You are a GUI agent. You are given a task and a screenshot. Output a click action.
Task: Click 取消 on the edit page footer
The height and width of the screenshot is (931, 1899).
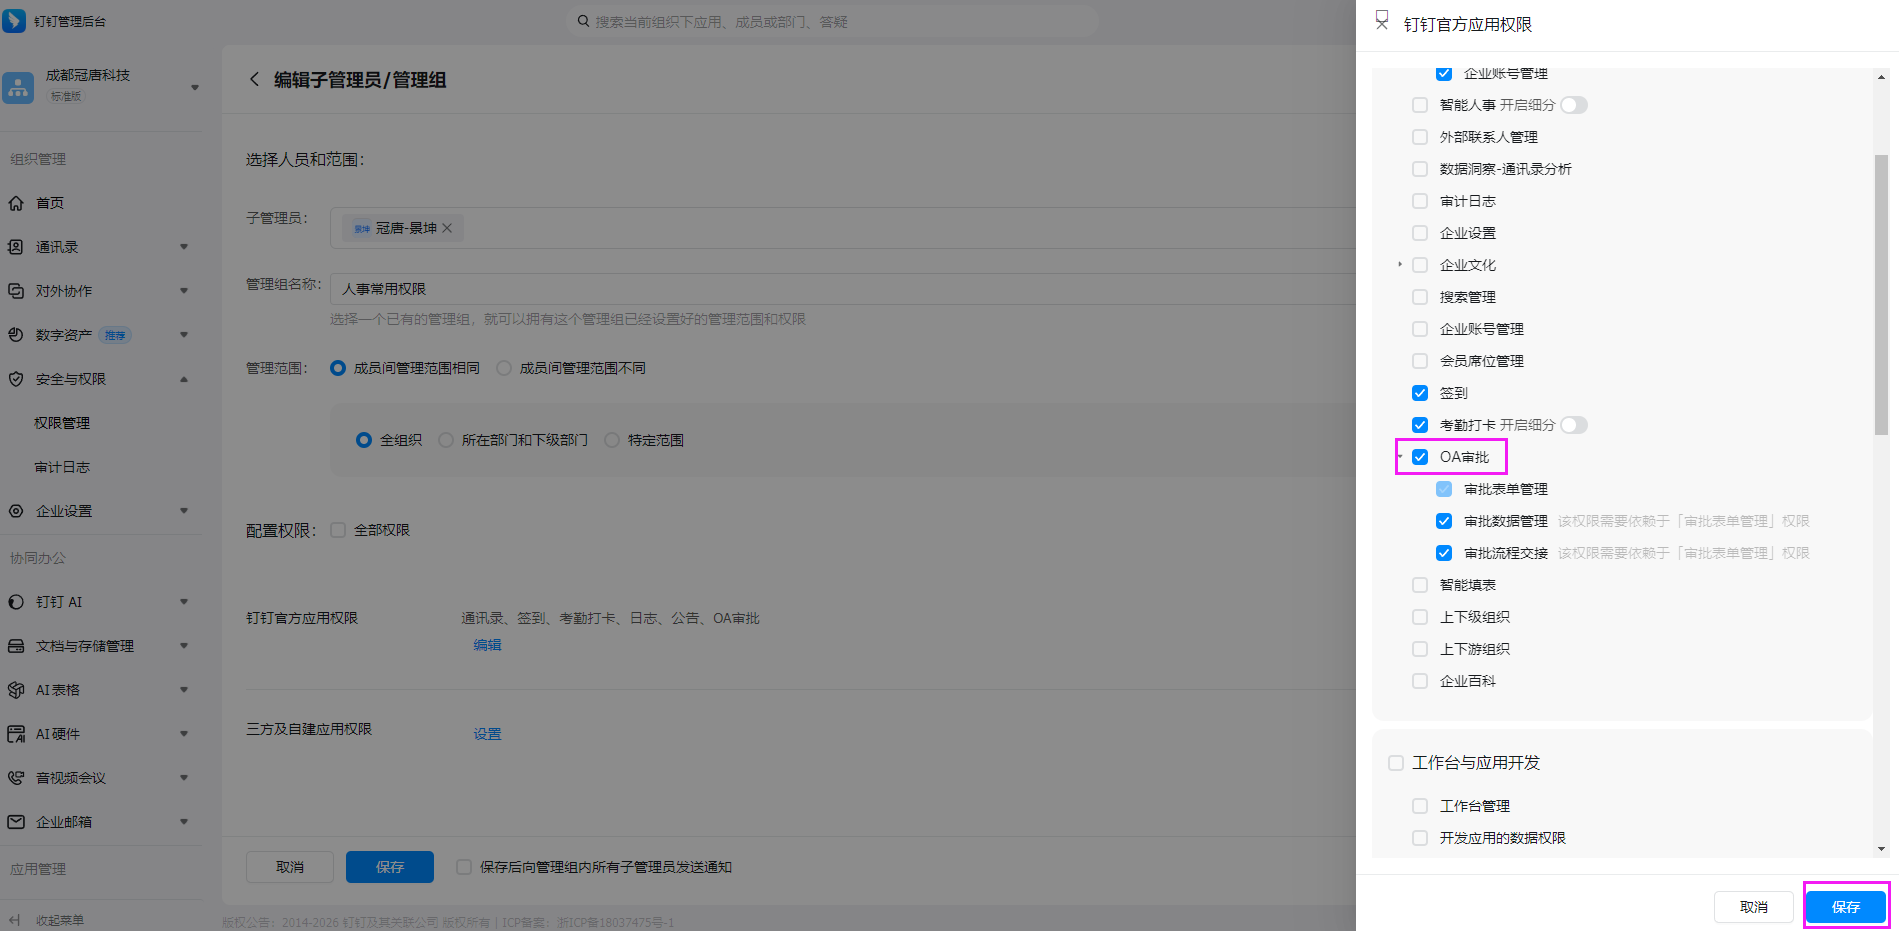tap(290, 867)
